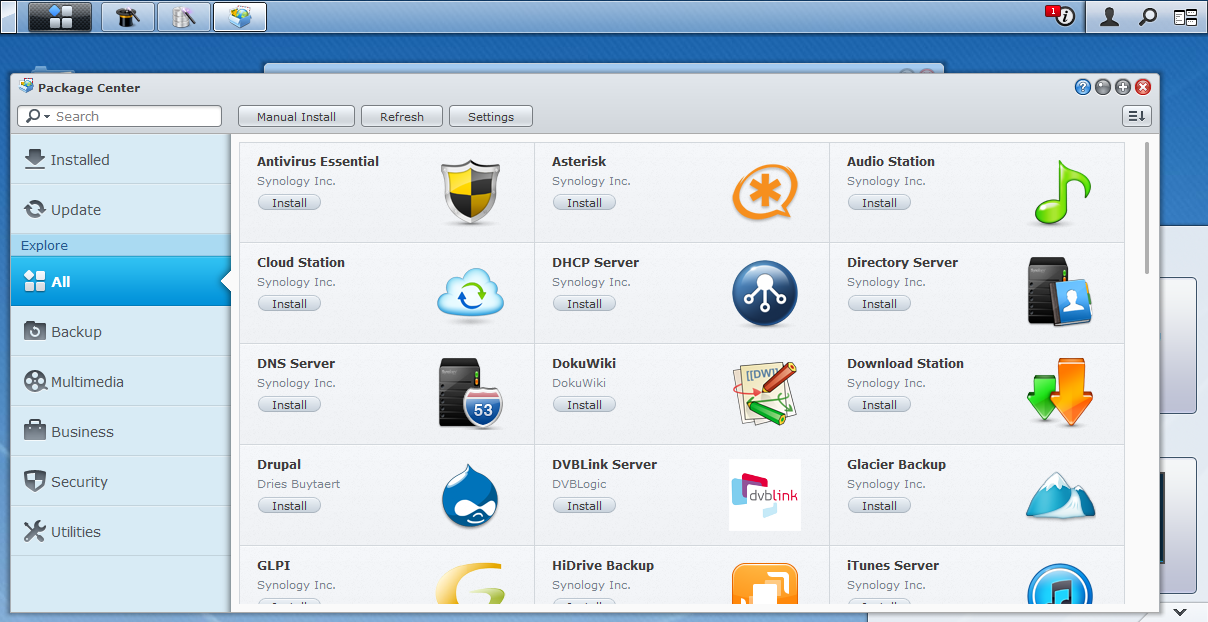Switch to the Utilities category
Image resolution: width=1208 pixels, height=622 pixels.
coord(121,531)
